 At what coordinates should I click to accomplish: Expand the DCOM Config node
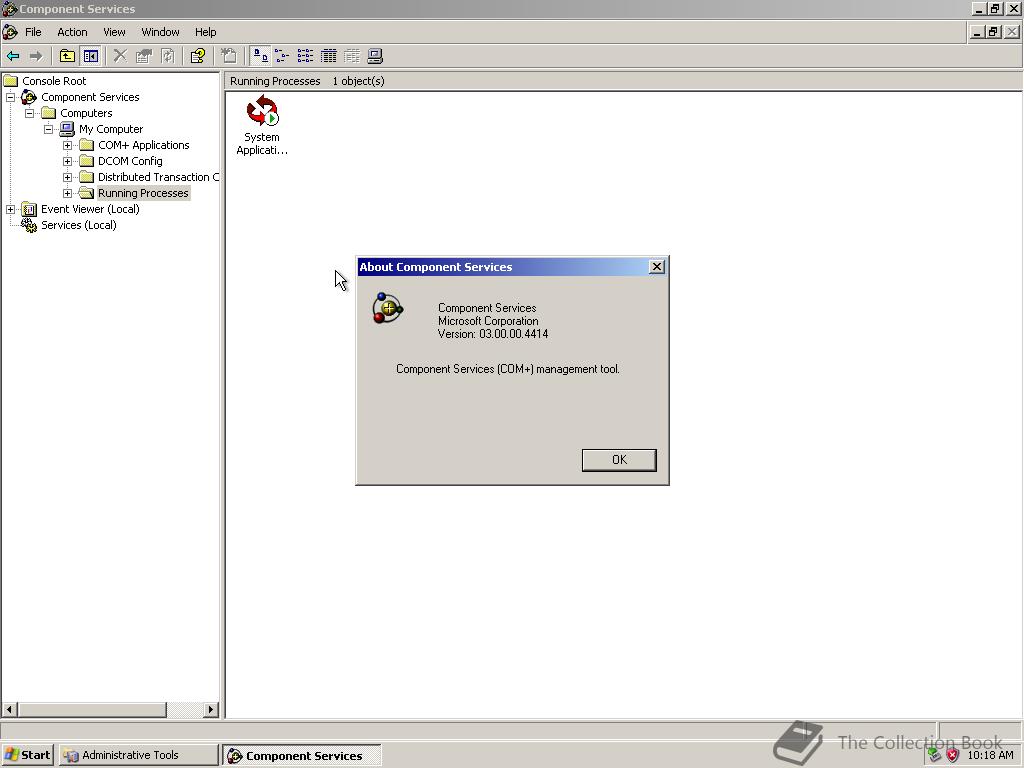tap(67, 161)
